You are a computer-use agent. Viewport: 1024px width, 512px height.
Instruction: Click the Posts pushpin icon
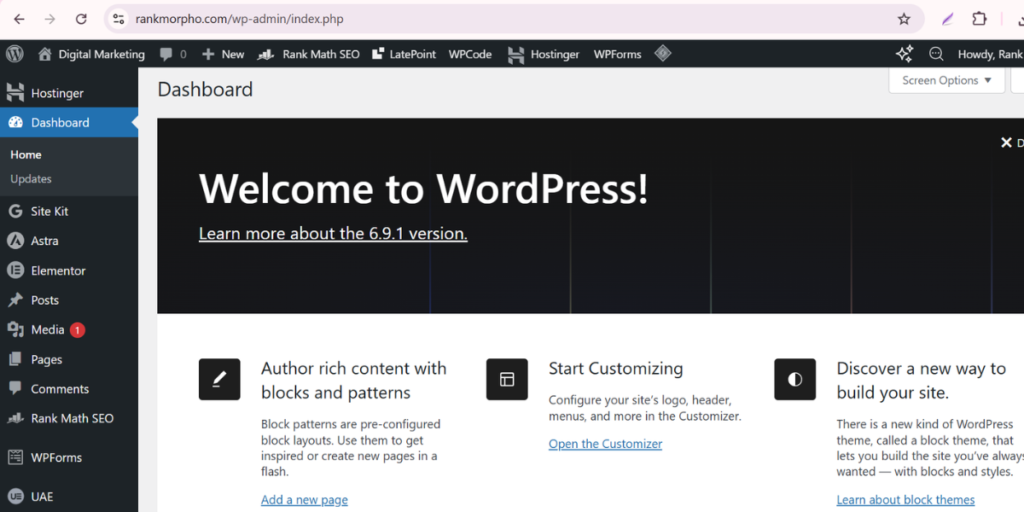(15, 300)
